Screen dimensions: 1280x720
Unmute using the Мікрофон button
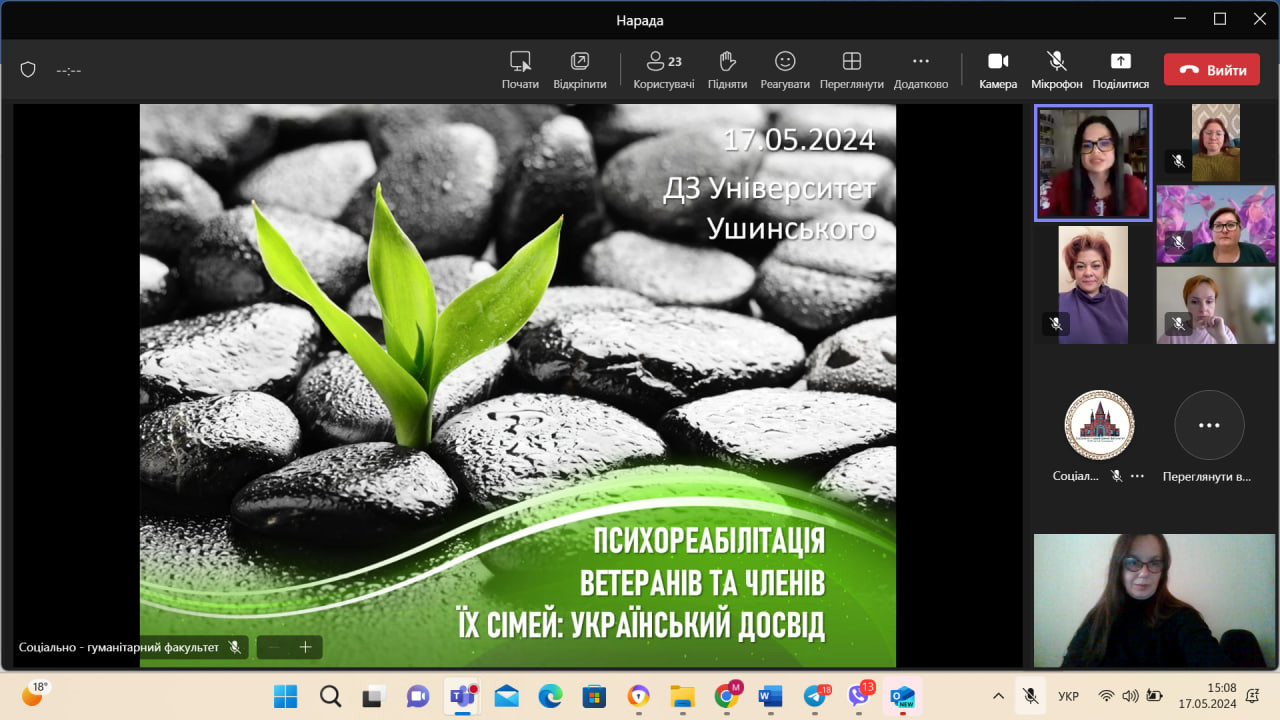[1056, 69]
